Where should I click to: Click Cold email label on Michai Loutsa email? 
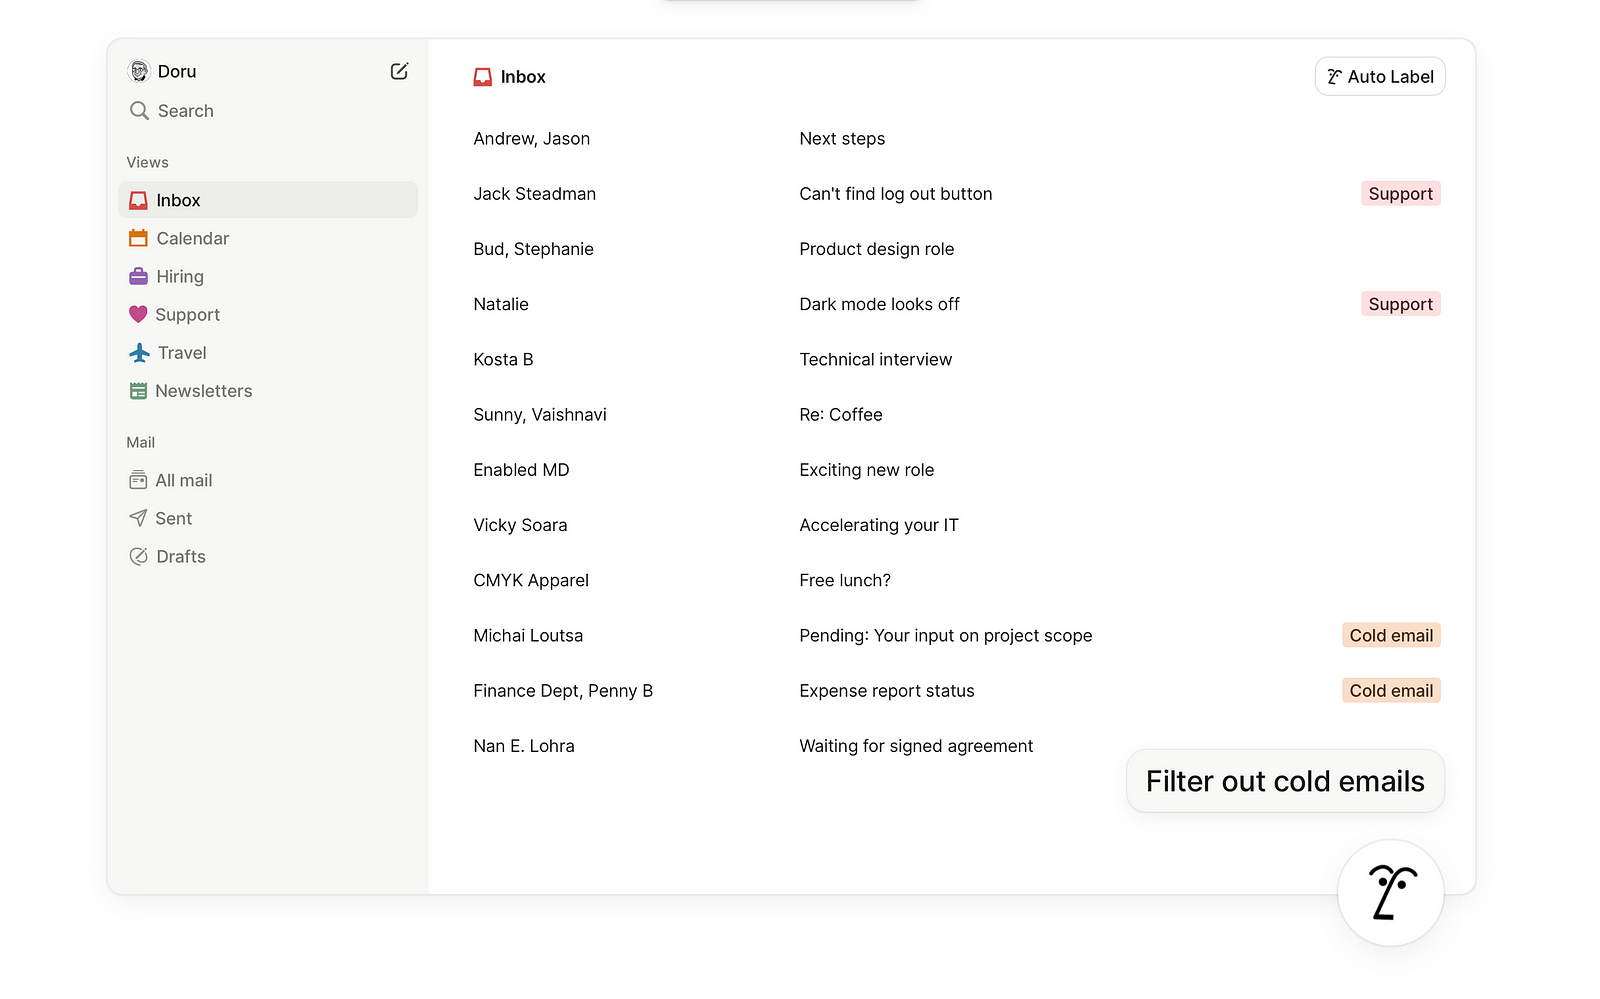[1391, 636]
